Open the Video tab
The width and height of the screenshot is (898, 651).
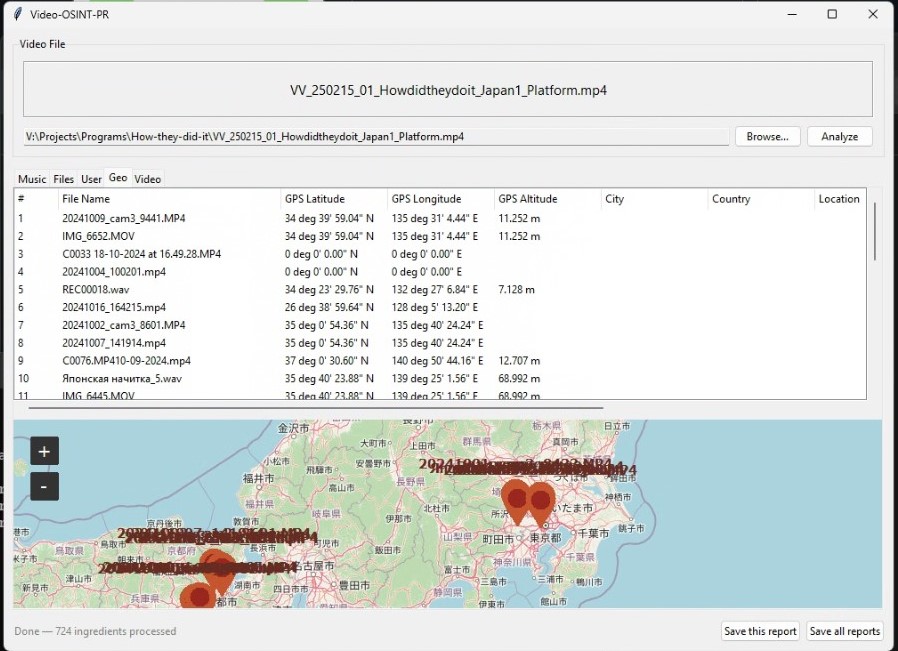point(147,178)
